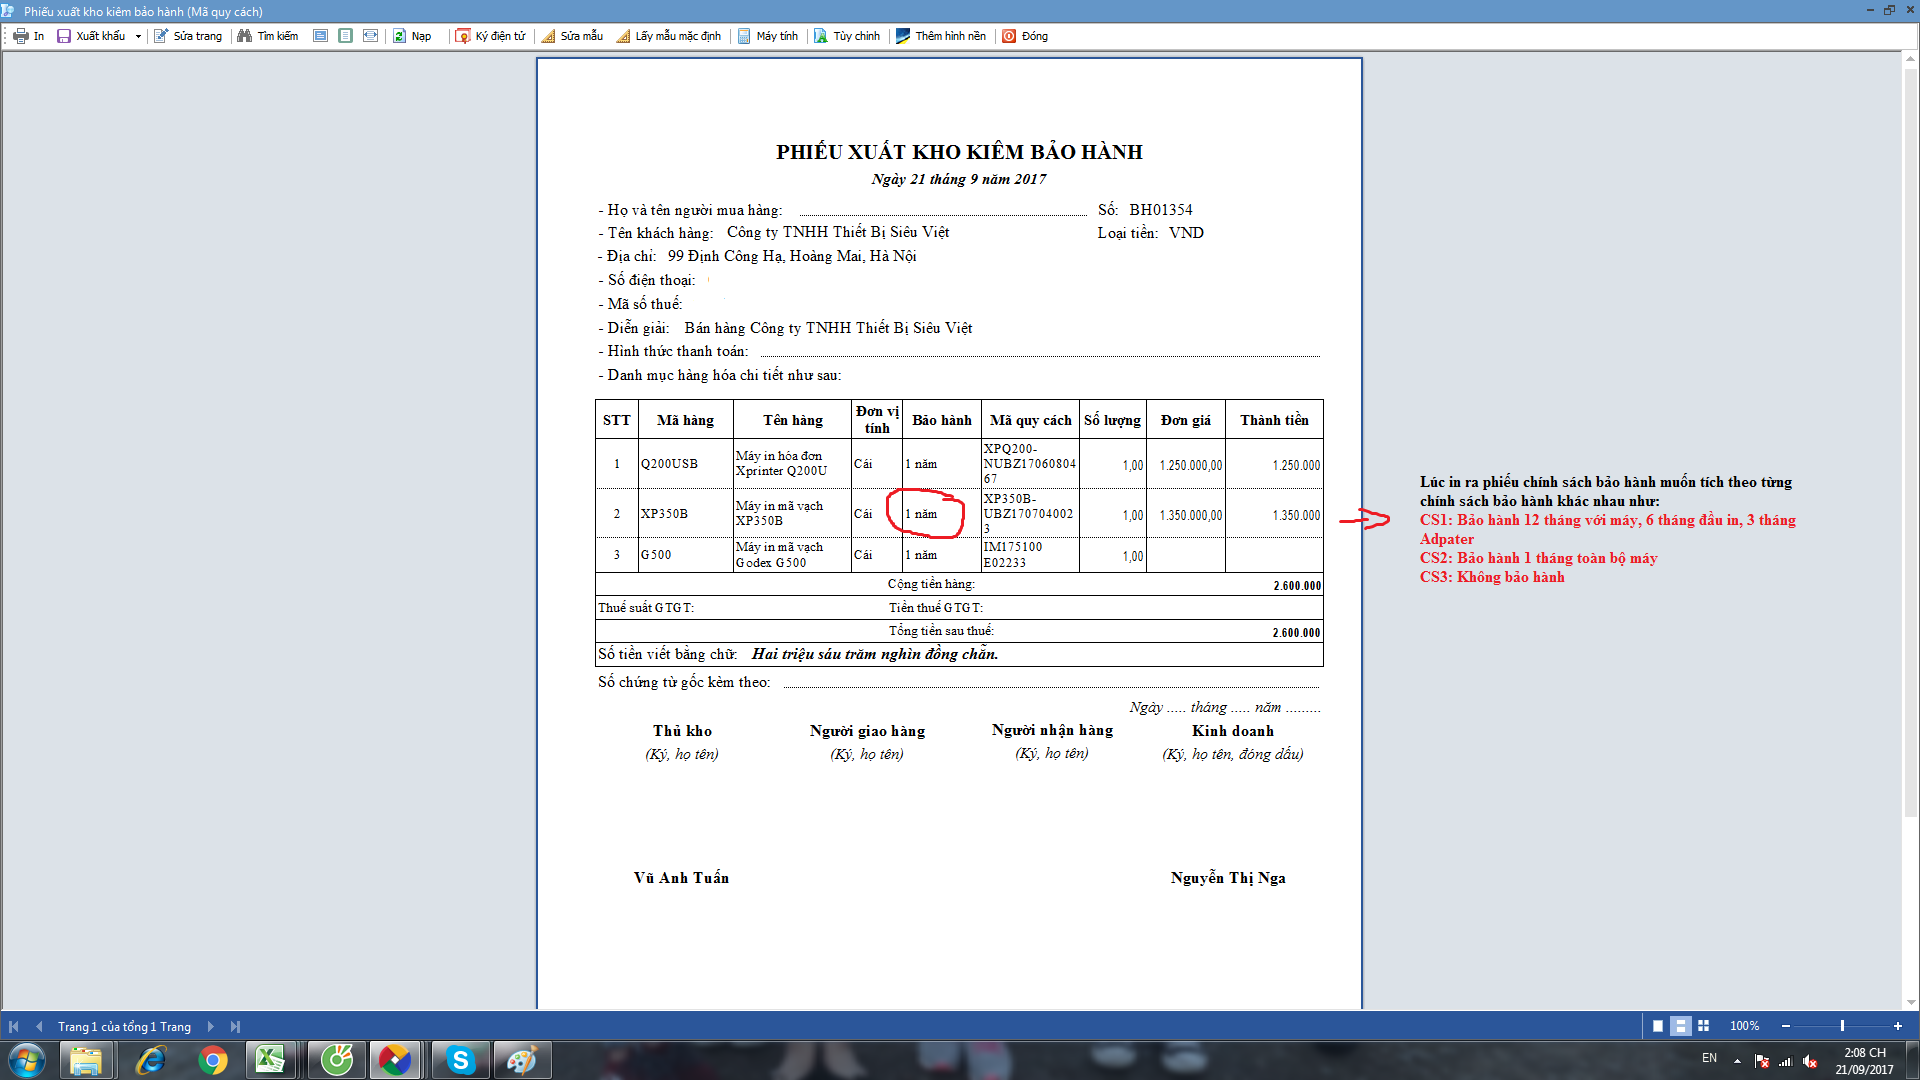This screenshot has width=1920, height=1080.
Task: Select Lấy mẫu mặc định option
Action: tap(668, 36)
